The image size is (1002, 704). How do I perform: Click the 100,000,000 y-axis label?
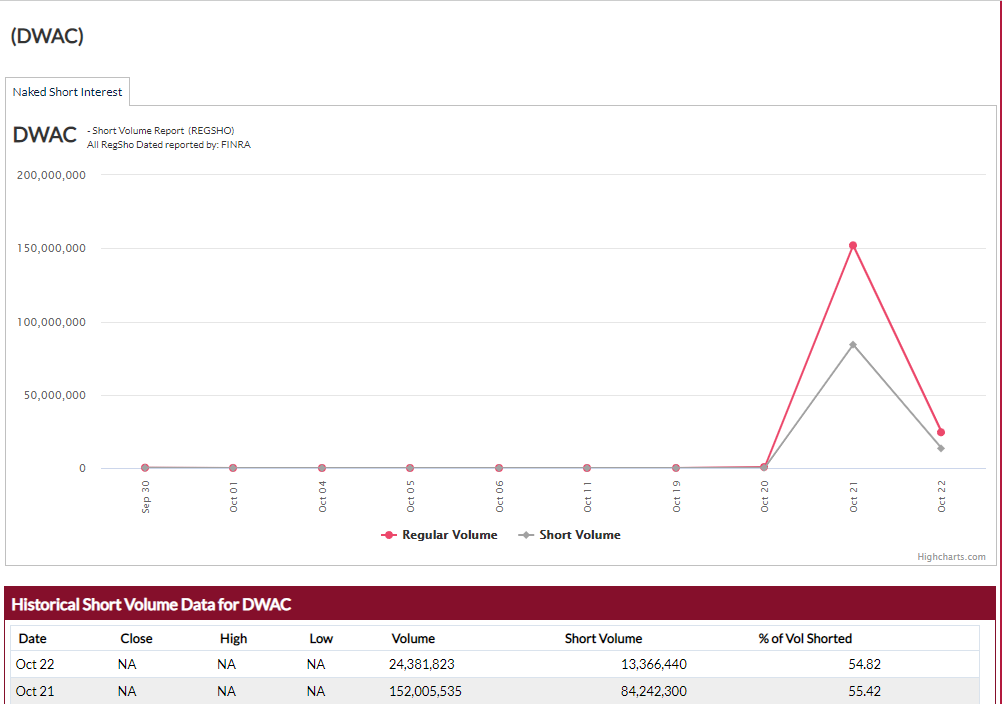pos(51,322)
